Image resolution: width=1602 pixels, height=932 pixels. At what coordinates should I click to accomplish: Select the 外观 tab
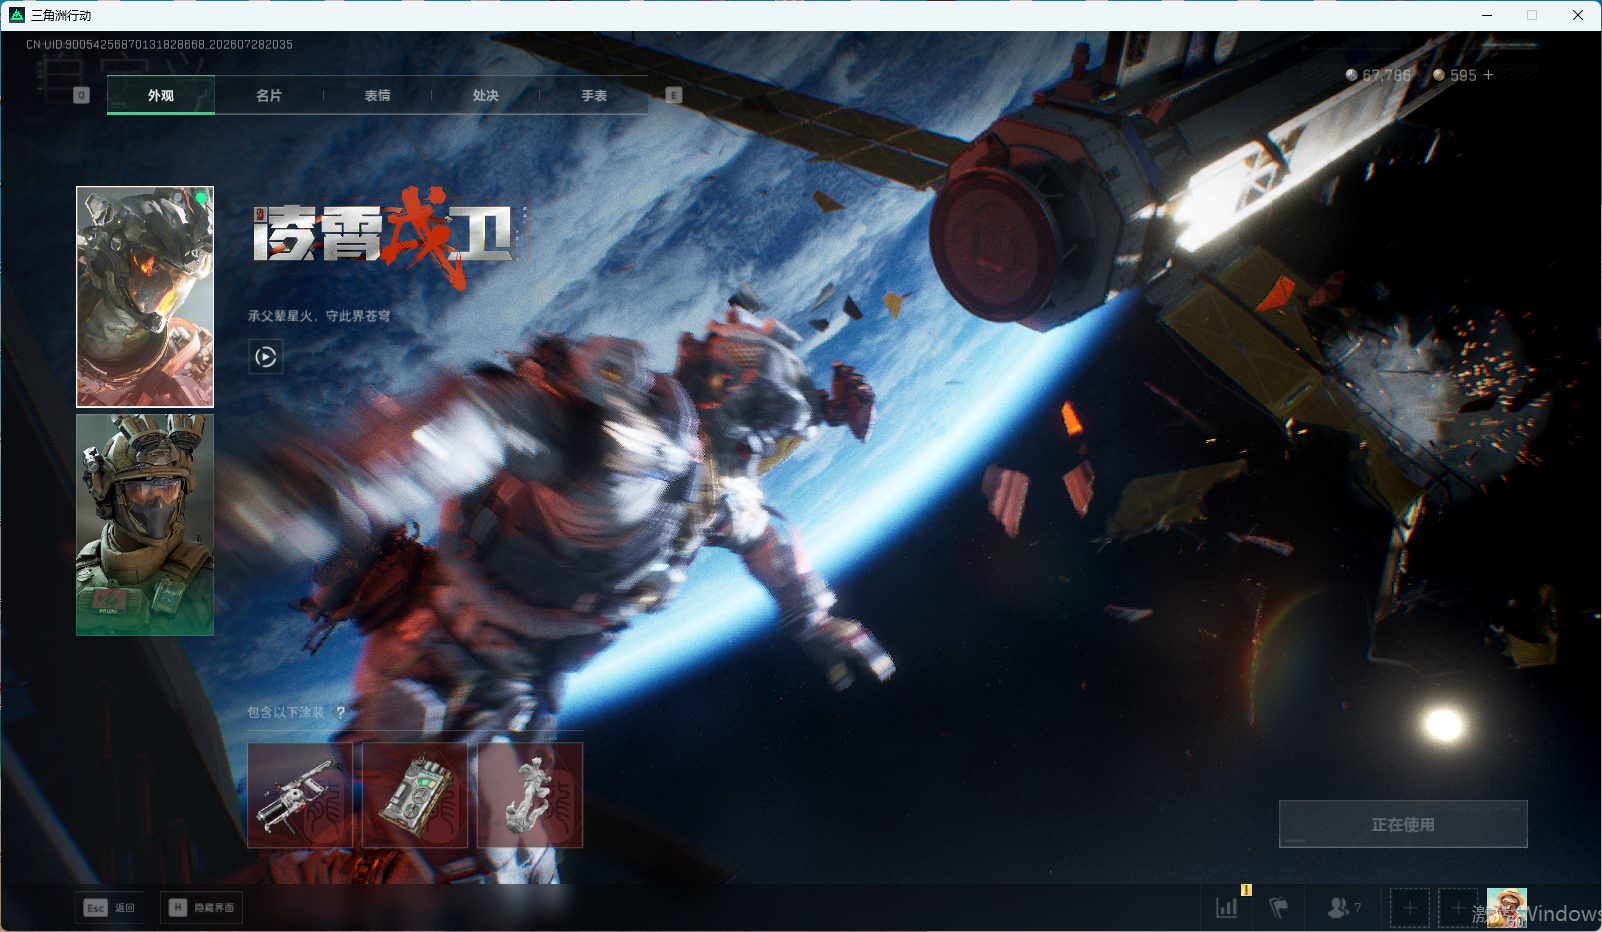161,95
